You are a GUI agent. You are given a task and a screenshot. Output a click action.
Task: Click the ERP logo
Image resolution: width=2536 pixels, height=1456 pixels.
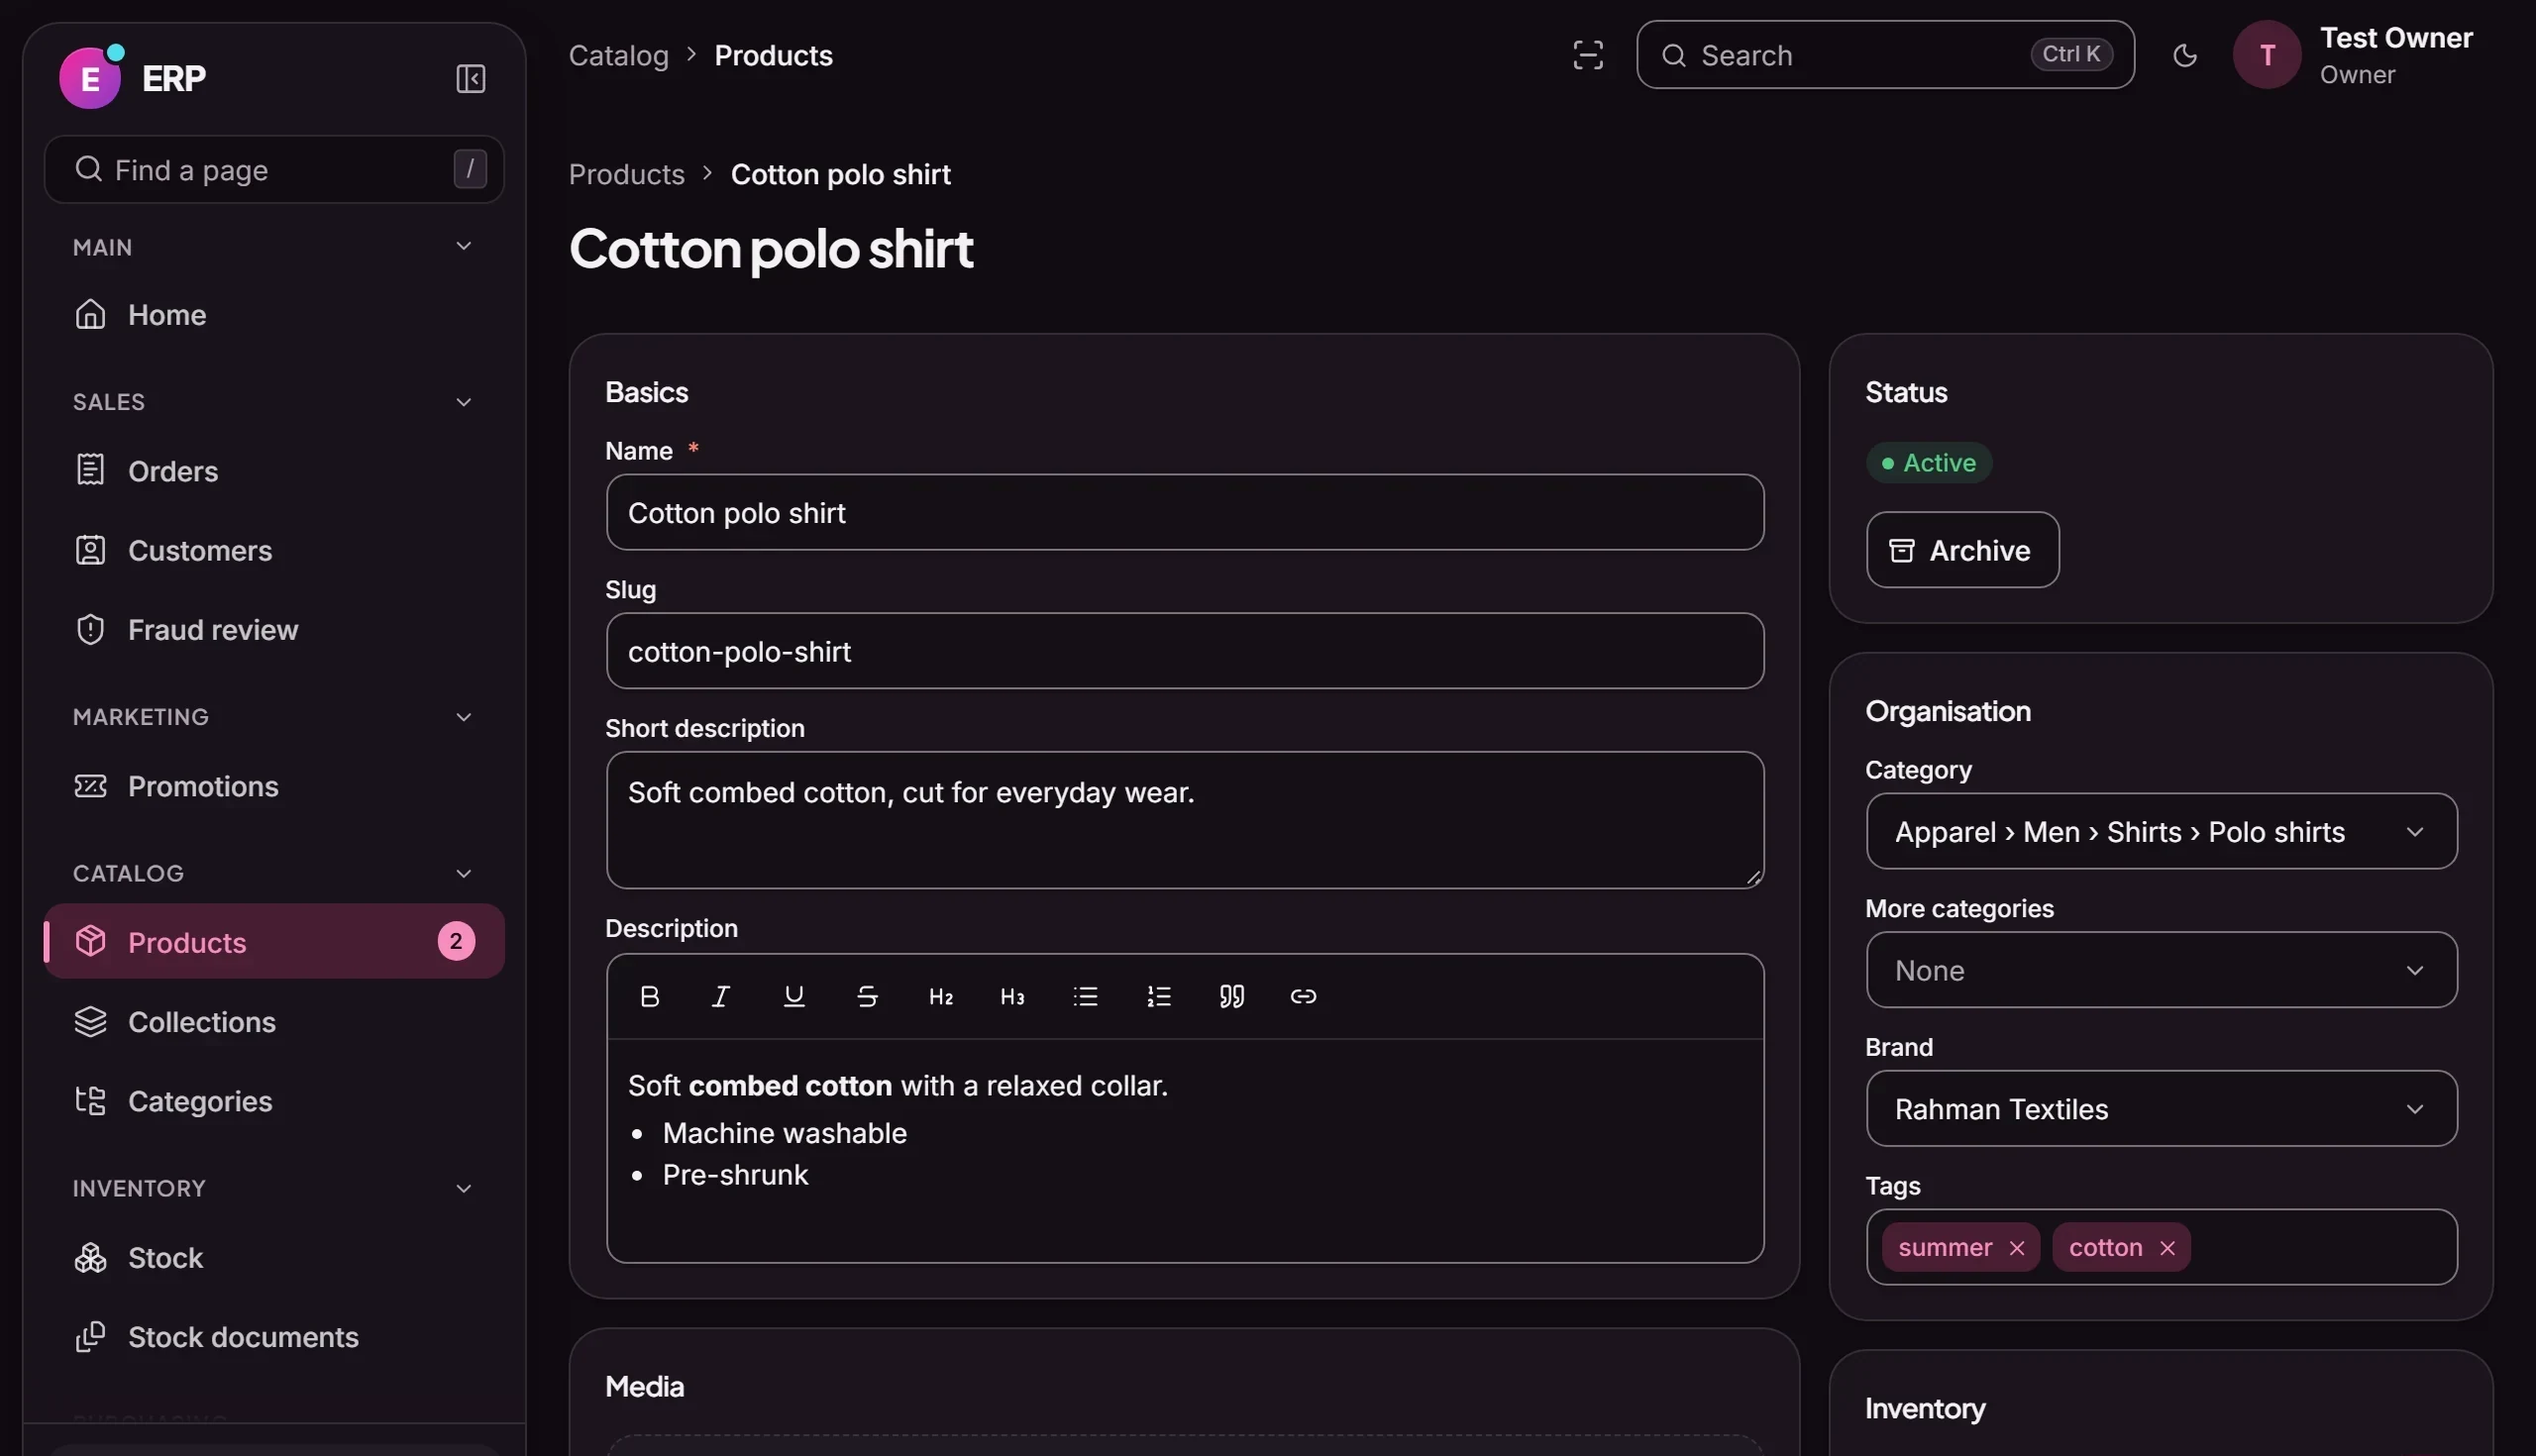[x=90, y=78]
